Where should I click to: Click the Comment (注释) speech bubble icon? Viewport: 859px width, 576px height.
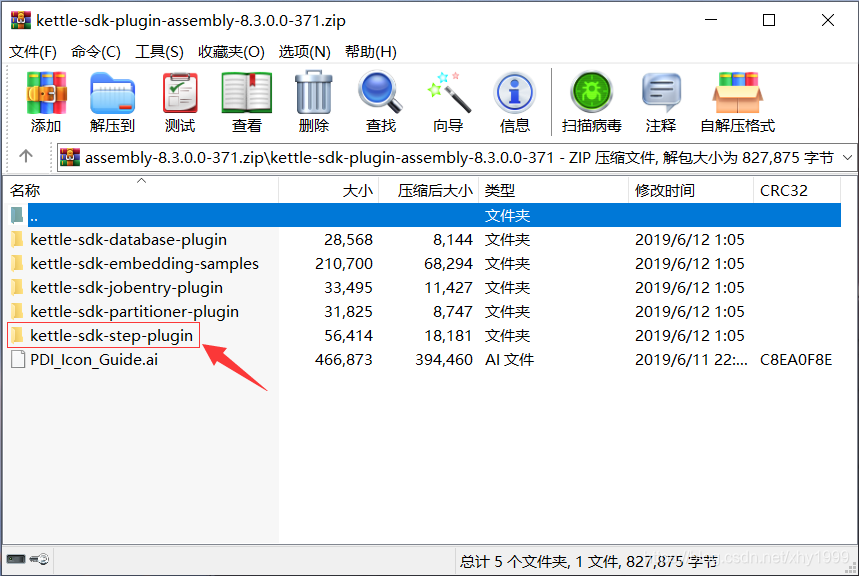coord(661,92)
